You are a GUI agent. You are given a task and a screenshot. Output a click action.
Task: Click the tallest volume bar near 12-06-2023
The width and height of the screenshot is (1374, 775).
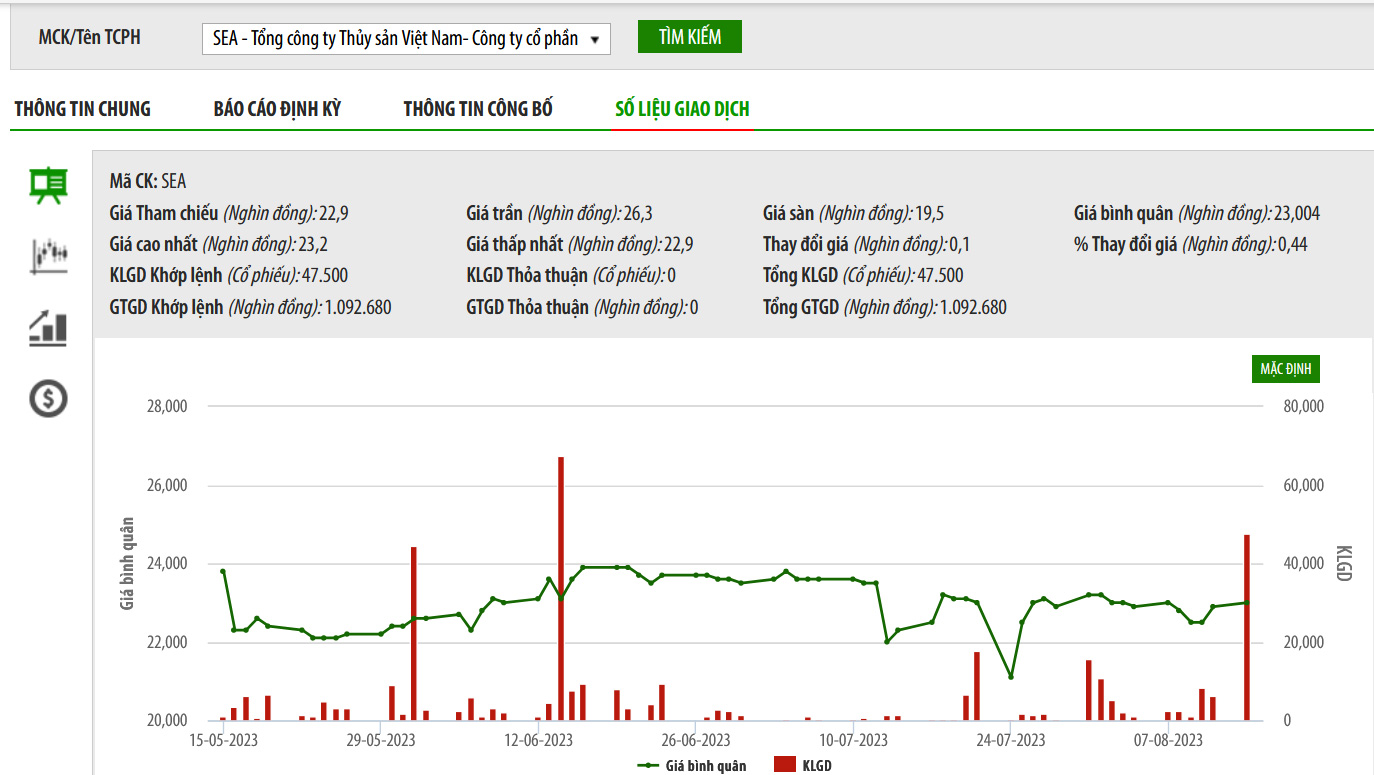pyautogui.click(x=561, y=588)
